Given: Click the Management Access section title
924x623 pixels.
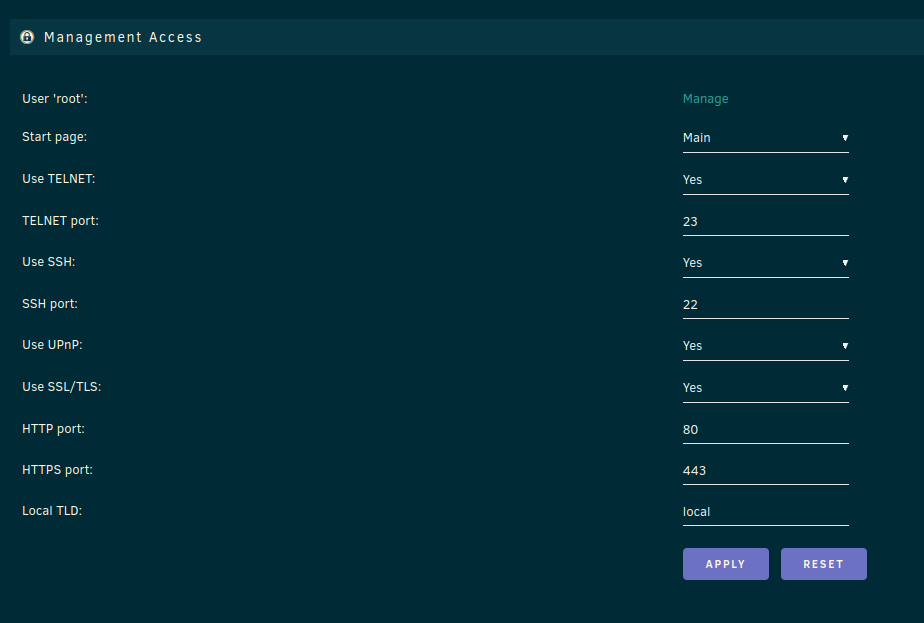Looking at the screenshot, I should (123, 37).
